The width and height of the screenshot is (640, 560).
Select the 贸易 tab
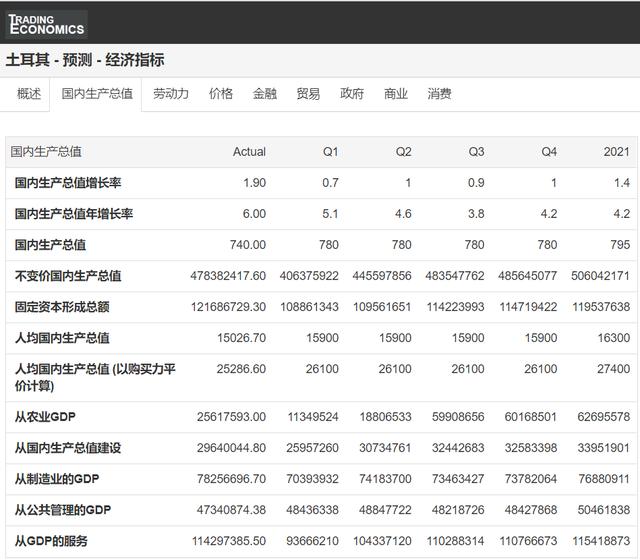[308, 94]
